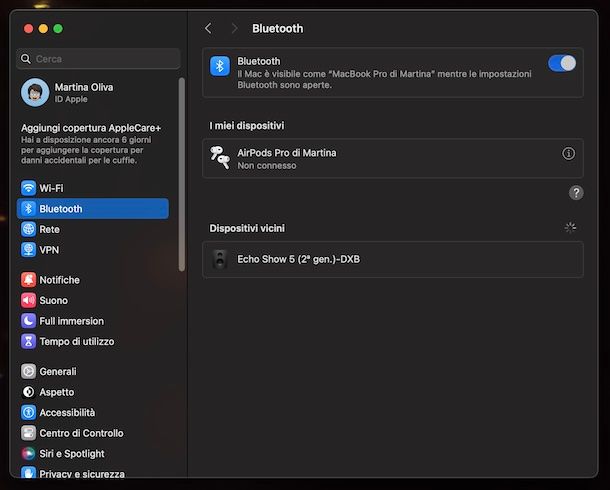Click the yellow minimize window button
Screen dimensions: 610x490
pos(43,28)
